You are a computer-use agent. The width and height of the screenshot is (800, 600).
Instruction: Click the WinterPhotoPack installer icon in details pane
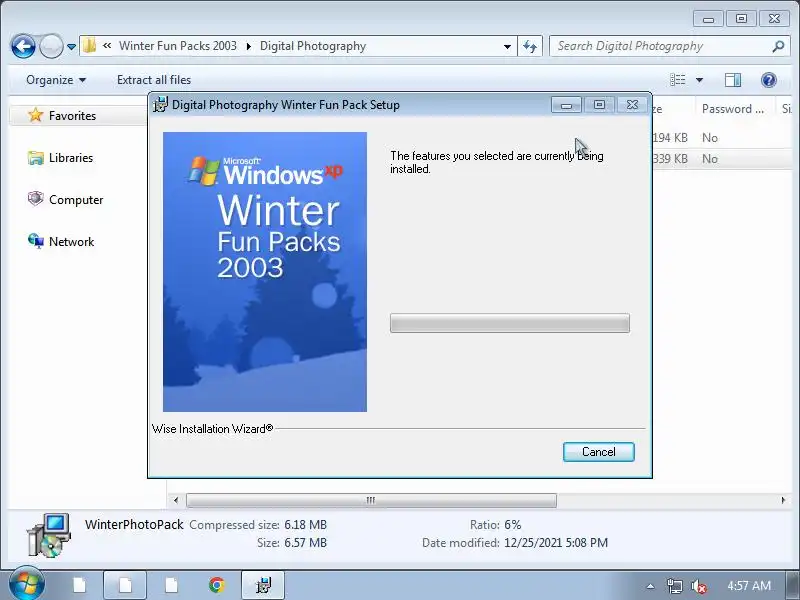click(49, 534)
